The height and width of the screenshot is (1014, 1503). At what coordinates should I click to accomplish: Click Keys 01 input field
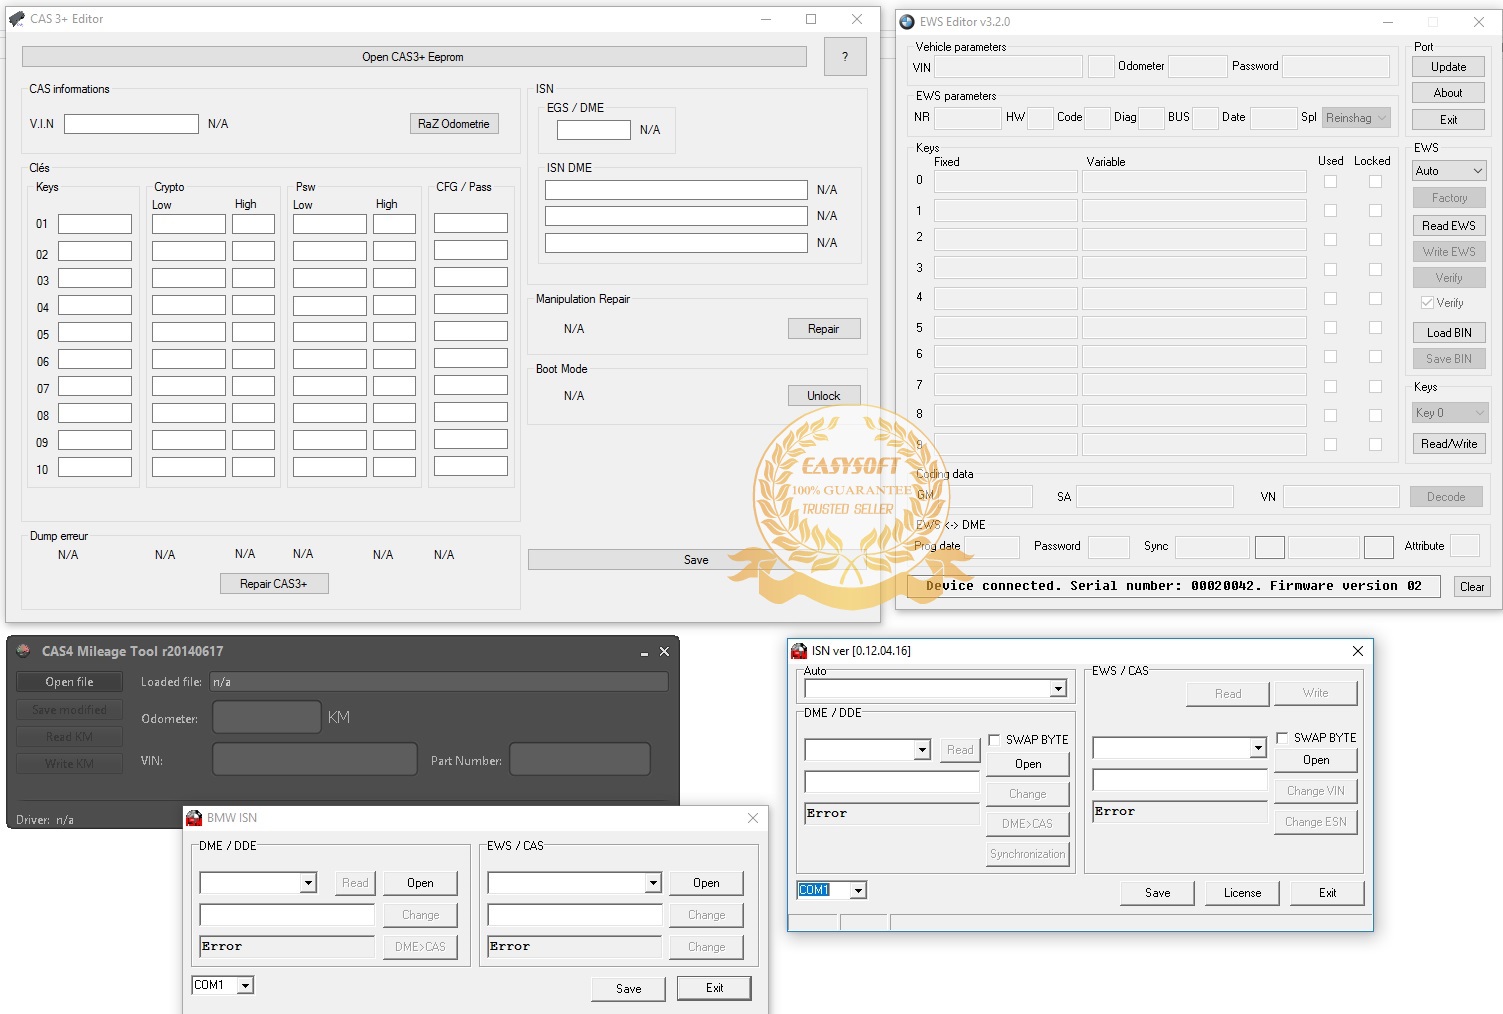click(x=95, y=224)
